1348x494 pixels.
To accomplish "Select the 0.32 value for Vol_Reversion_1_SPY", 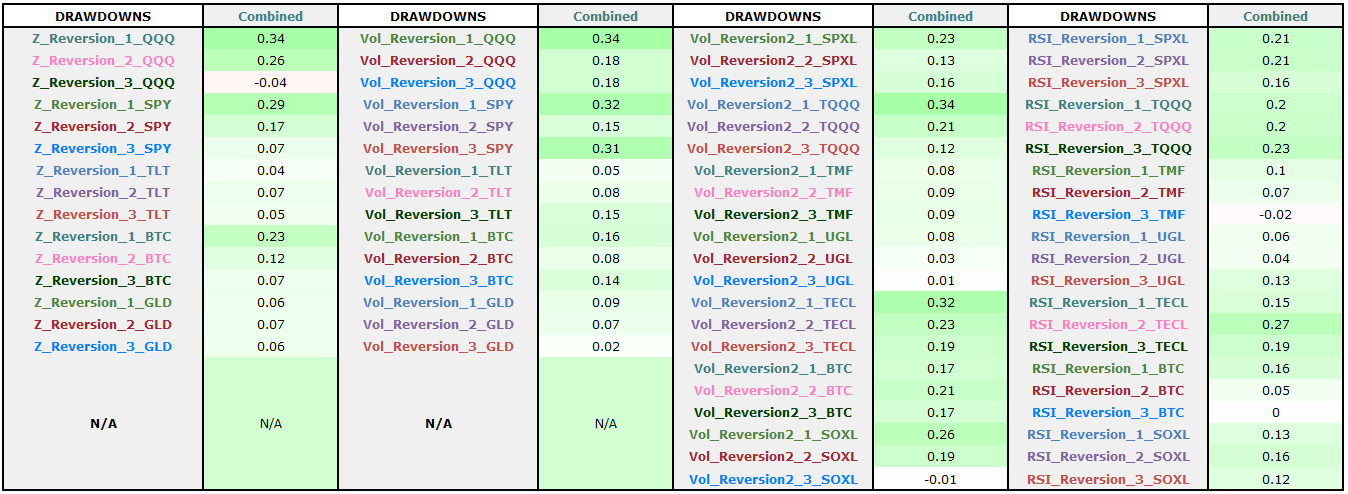I will [606, 104].
